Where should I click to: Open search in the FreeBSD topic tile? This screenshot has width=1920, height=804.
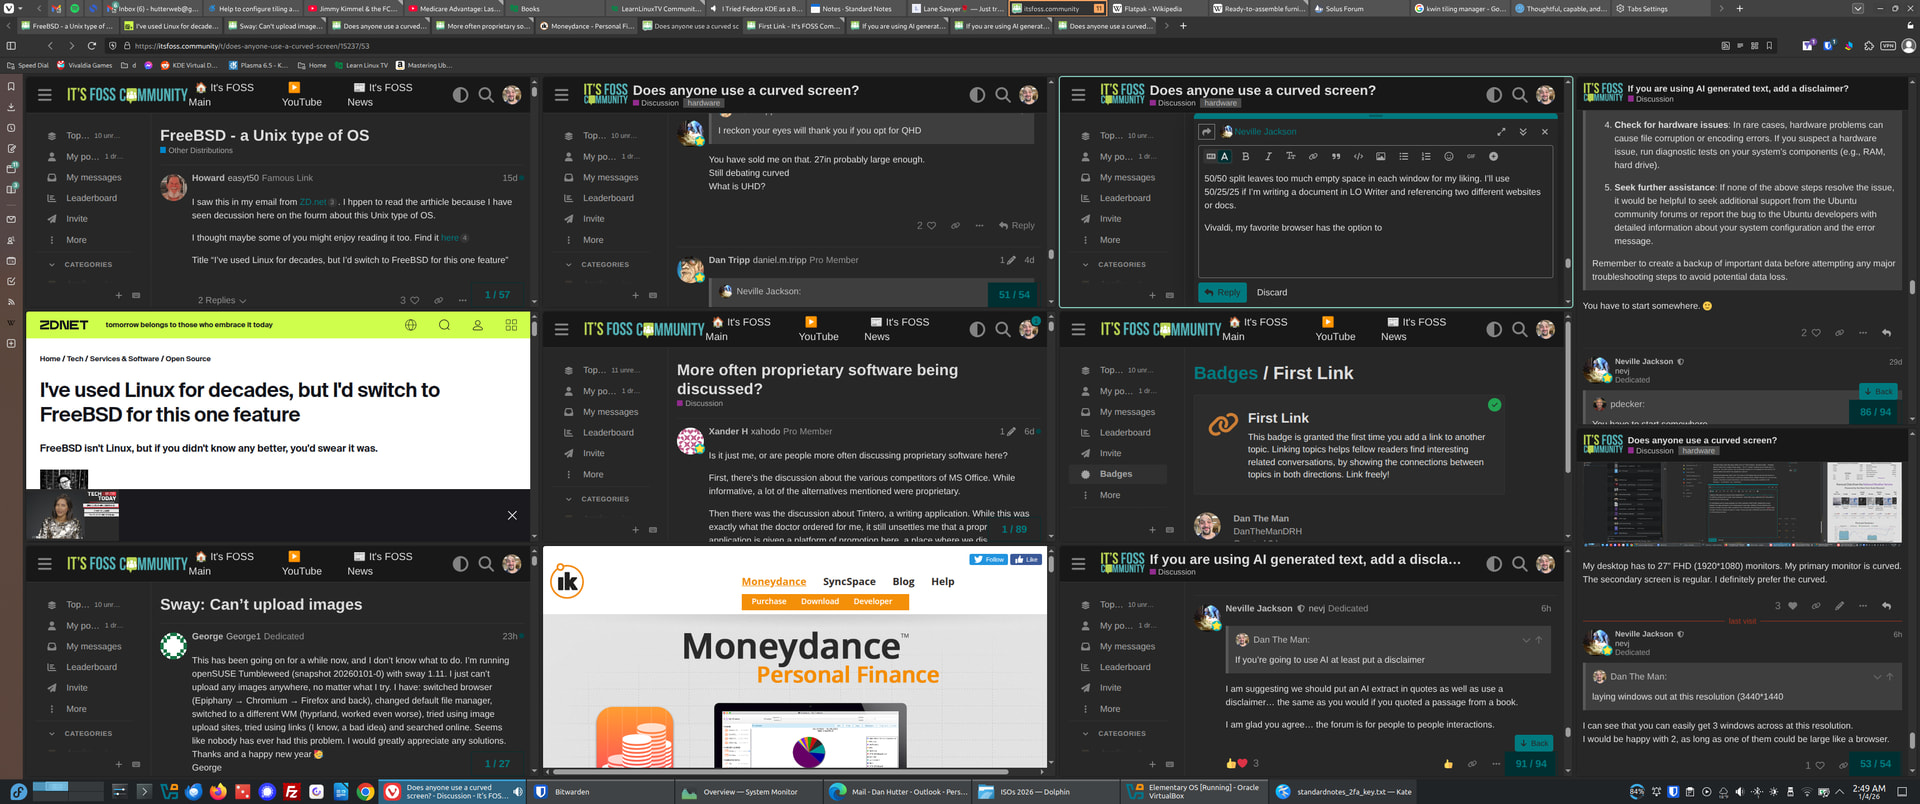(x=486, y=95)
